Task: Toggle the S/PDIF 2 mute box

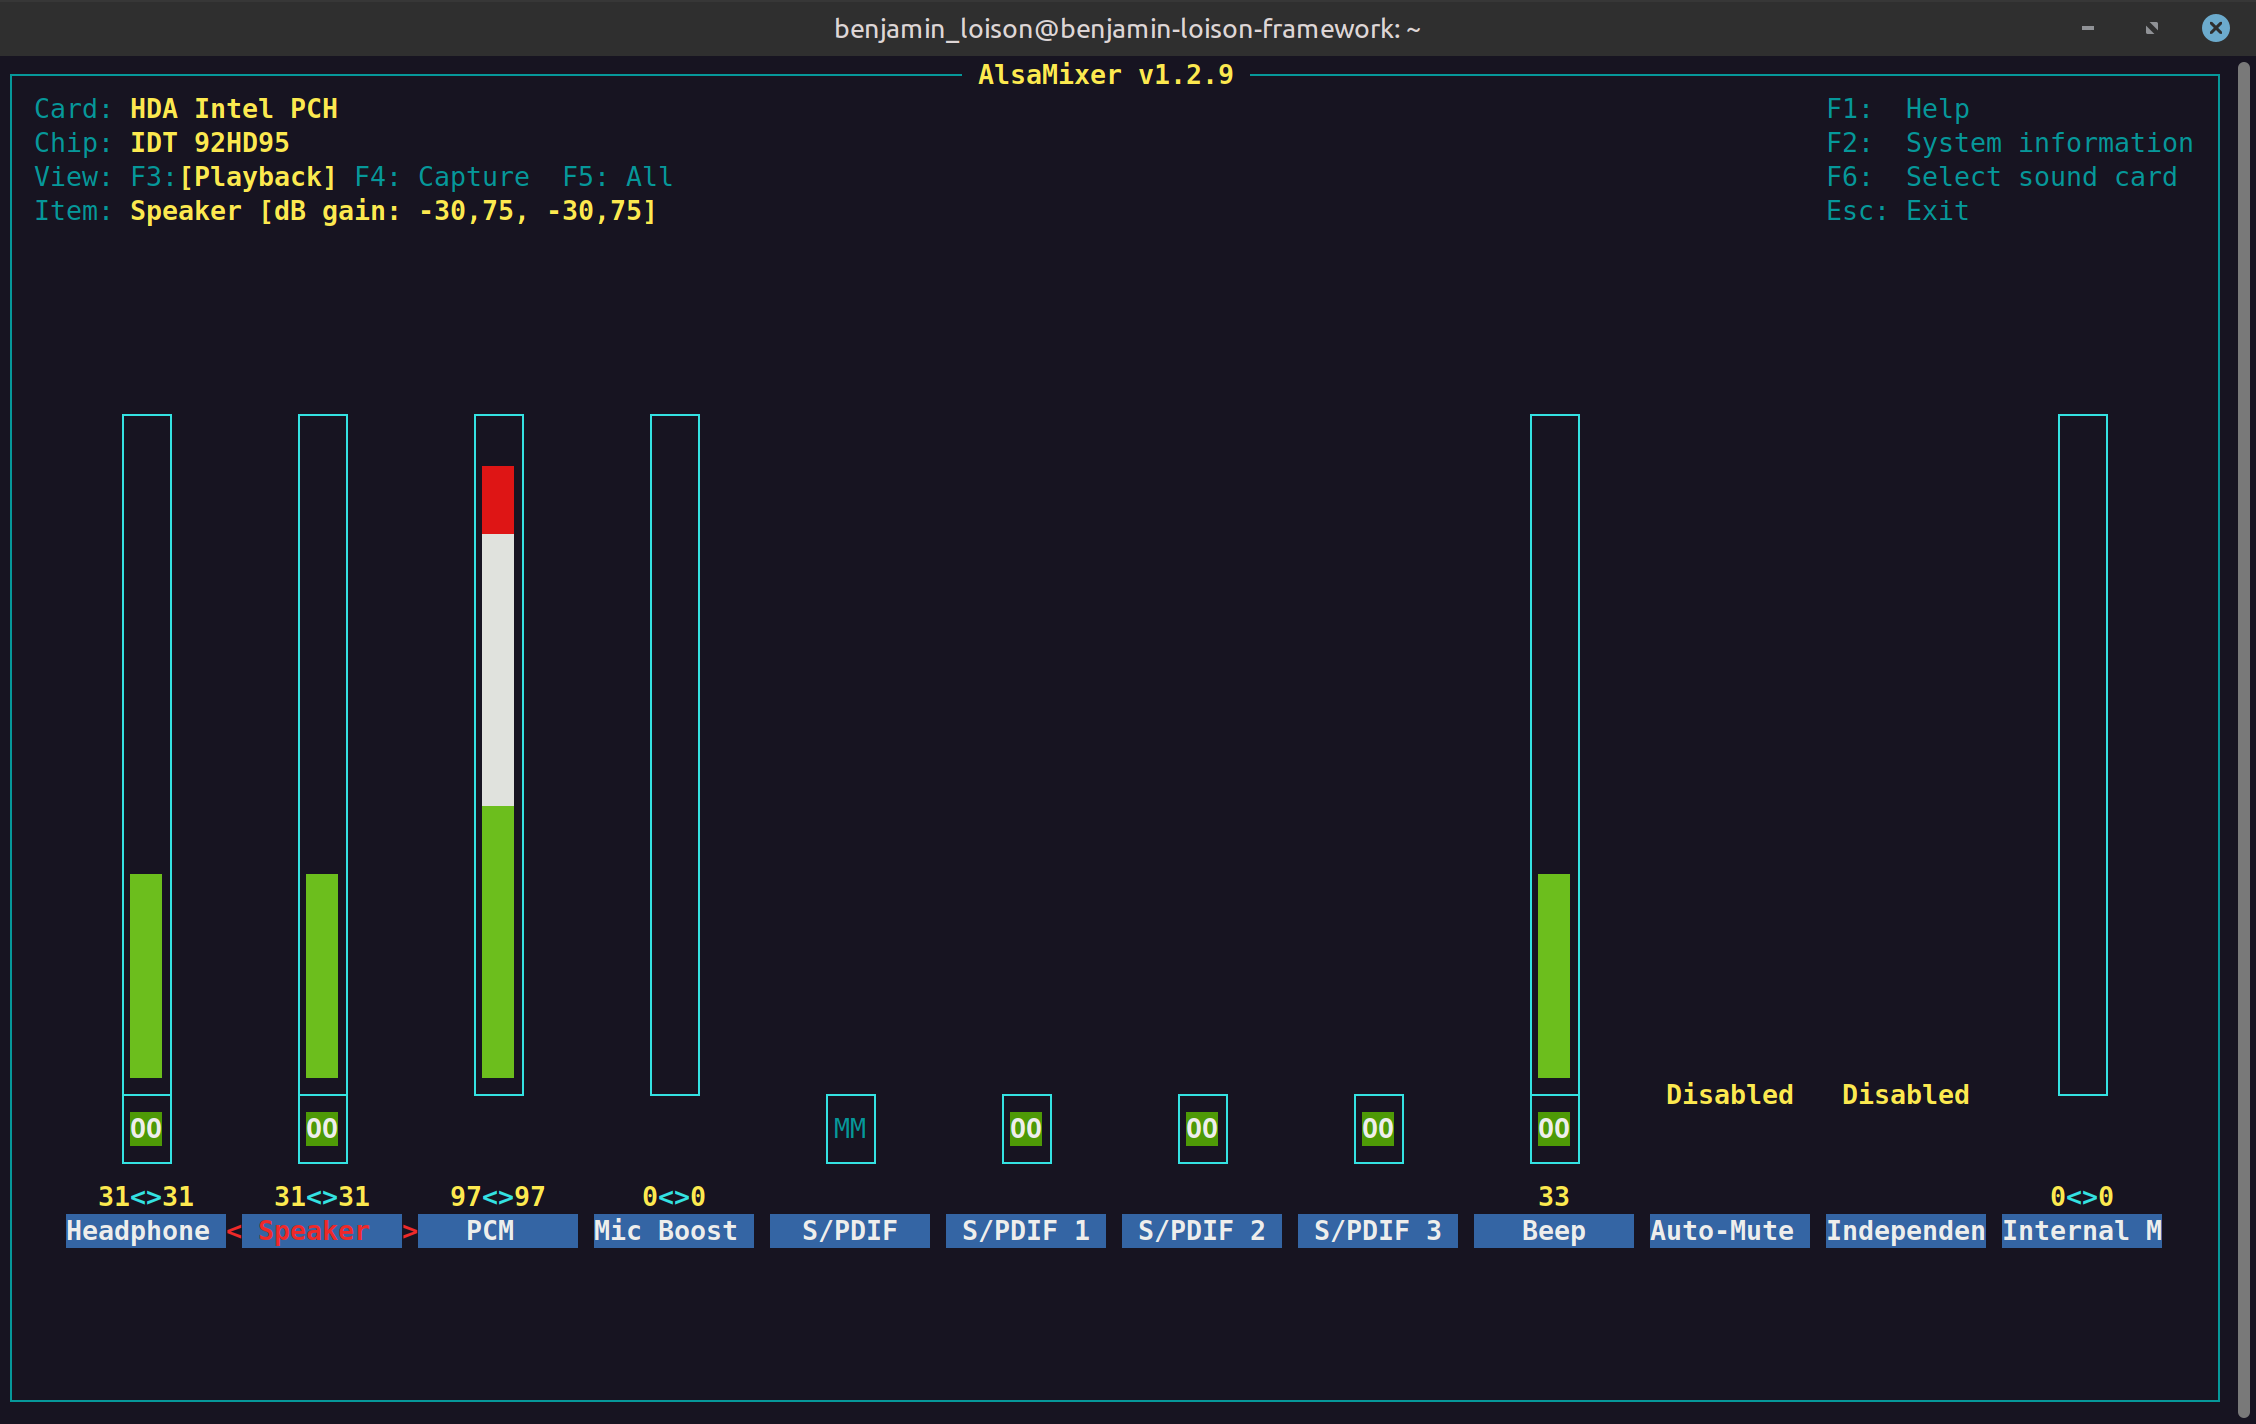Action: click(1202, 1129)
